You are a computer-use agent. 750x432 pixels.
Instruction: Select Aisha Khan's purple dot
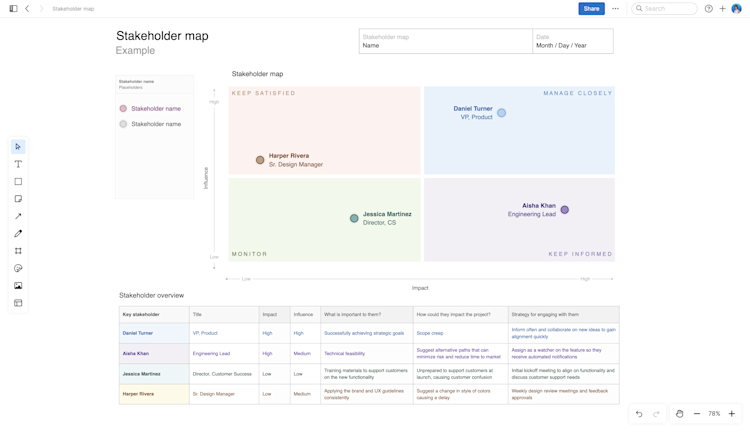tap(564, 210)
